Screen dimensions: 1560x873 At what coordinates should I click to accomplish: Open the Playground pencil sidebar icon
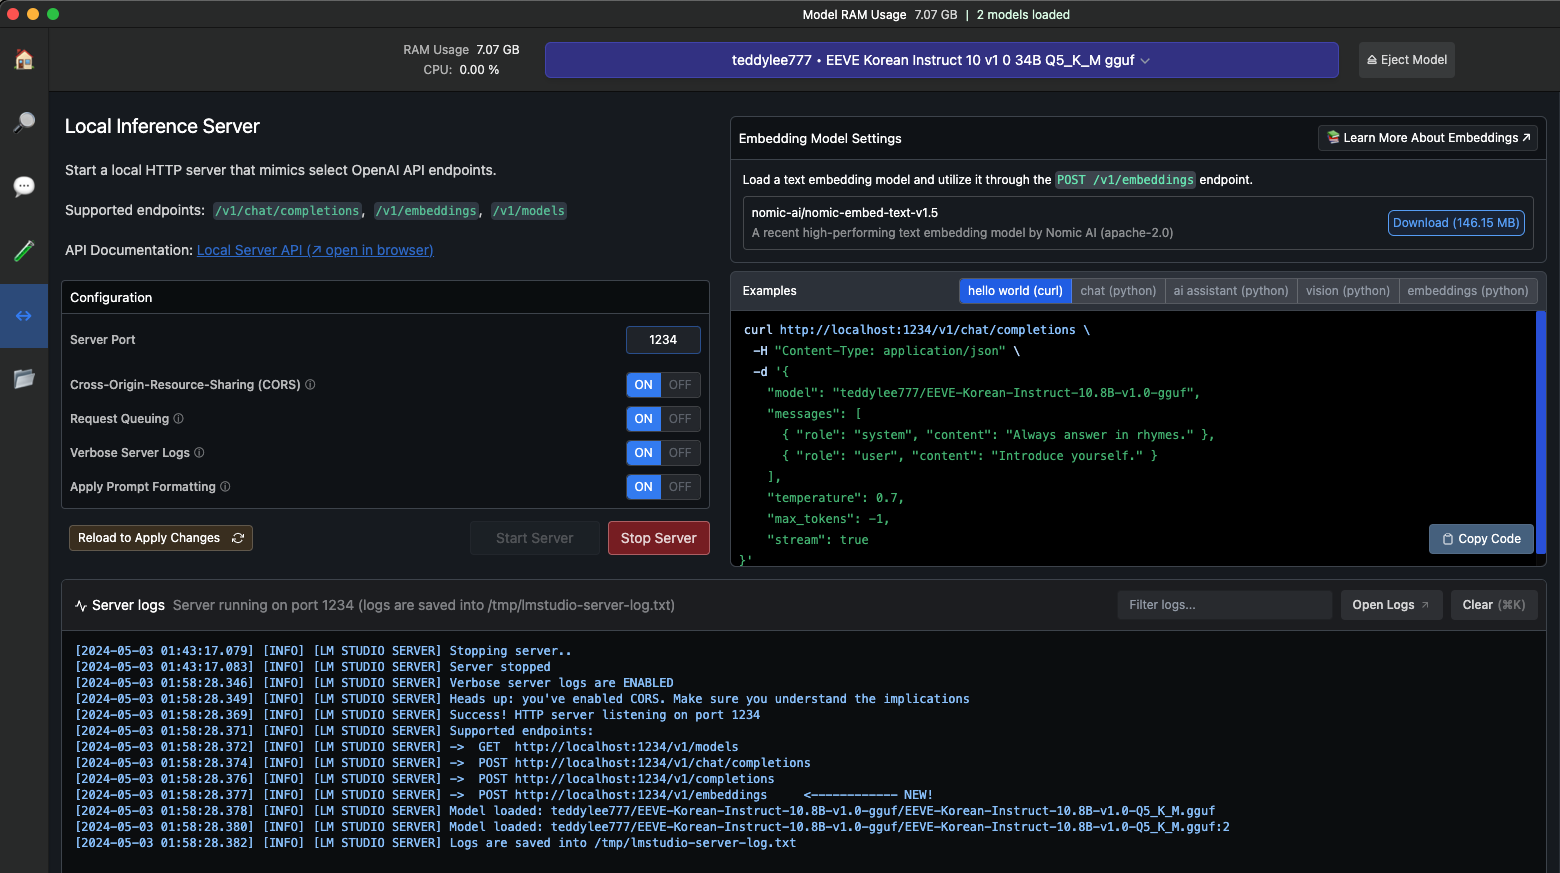(x=24, y=251)
